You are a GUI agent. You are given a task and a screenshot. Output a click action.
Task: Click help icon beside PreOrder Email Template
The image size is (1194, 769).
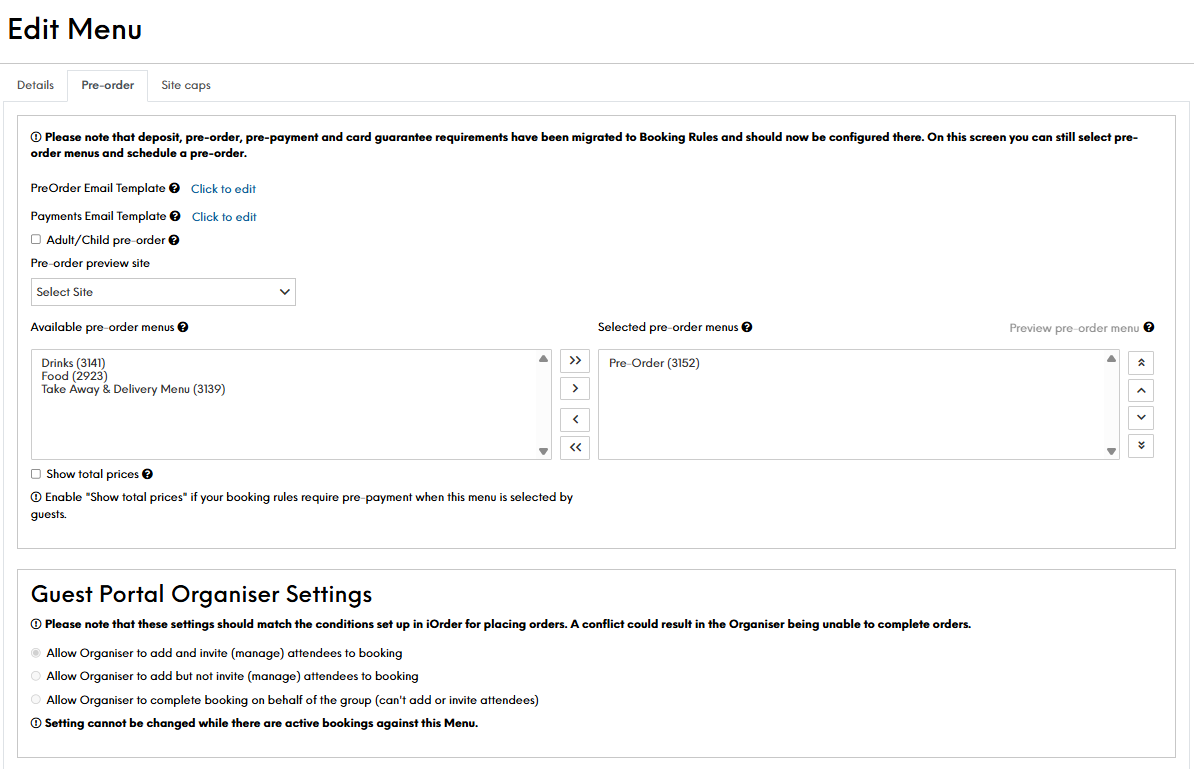pyautogui.click(x=175, y=188)
